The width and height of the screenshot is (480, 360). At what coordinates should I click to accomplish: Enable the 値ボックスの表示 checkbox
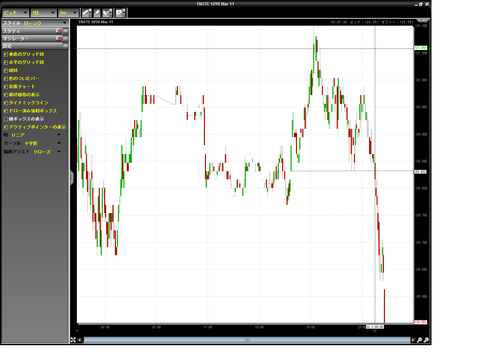[6, 119]
